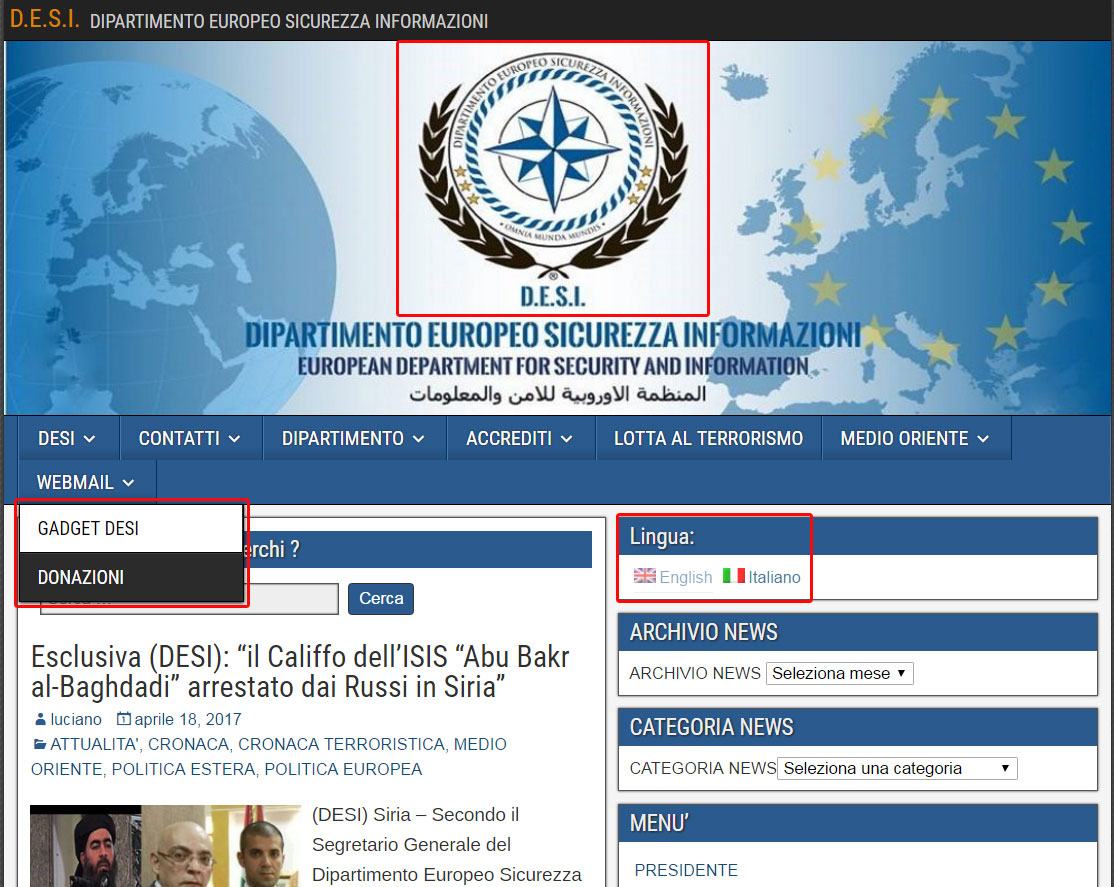Click the search text input field
Screen dimensions: 1114x887
click(189, 598)
